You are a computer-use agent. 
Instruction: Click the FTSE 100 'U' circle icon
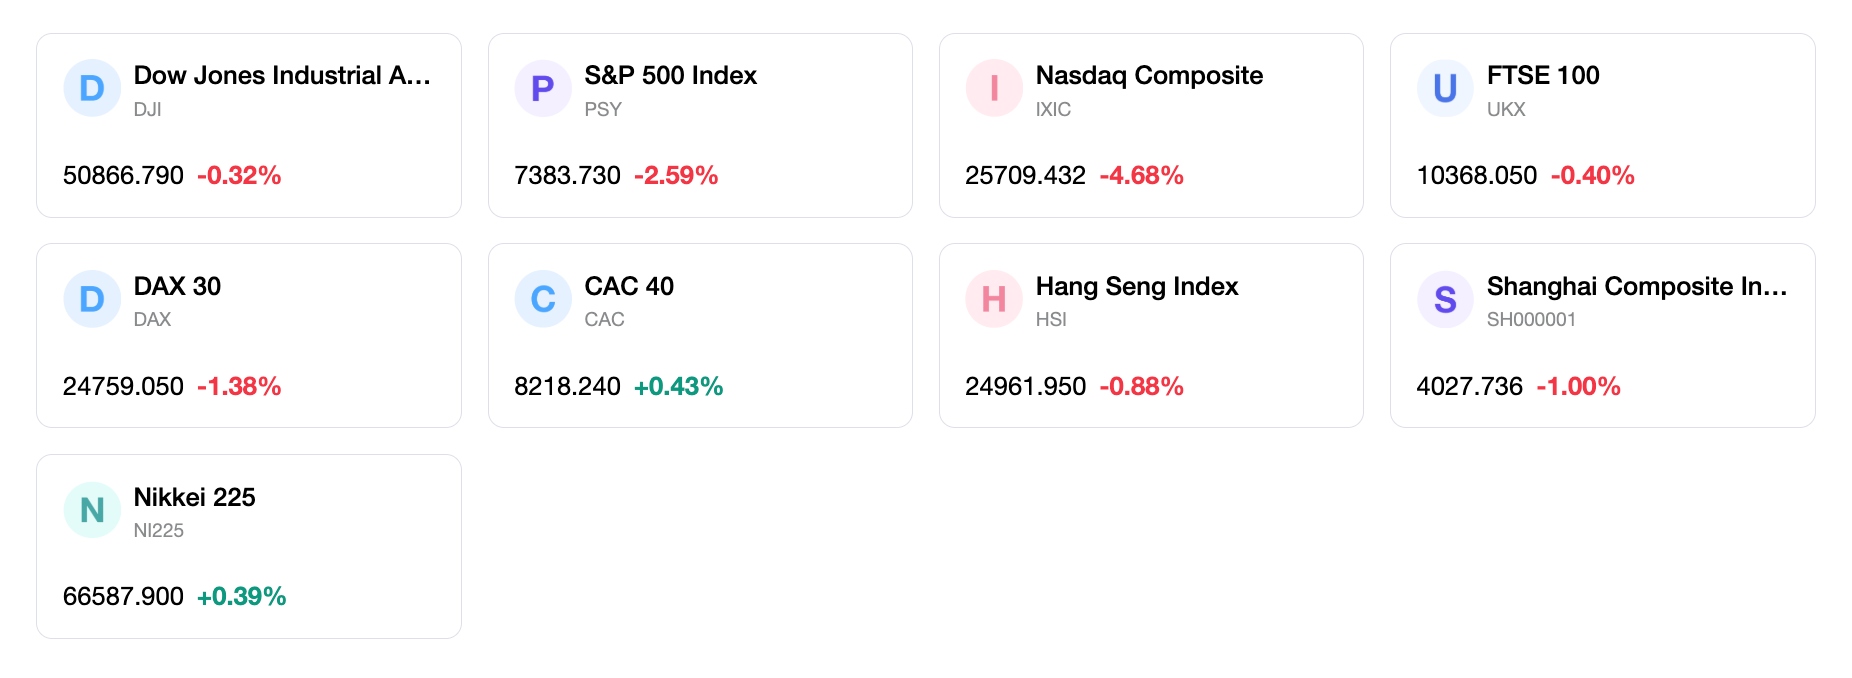(1445, 88)
